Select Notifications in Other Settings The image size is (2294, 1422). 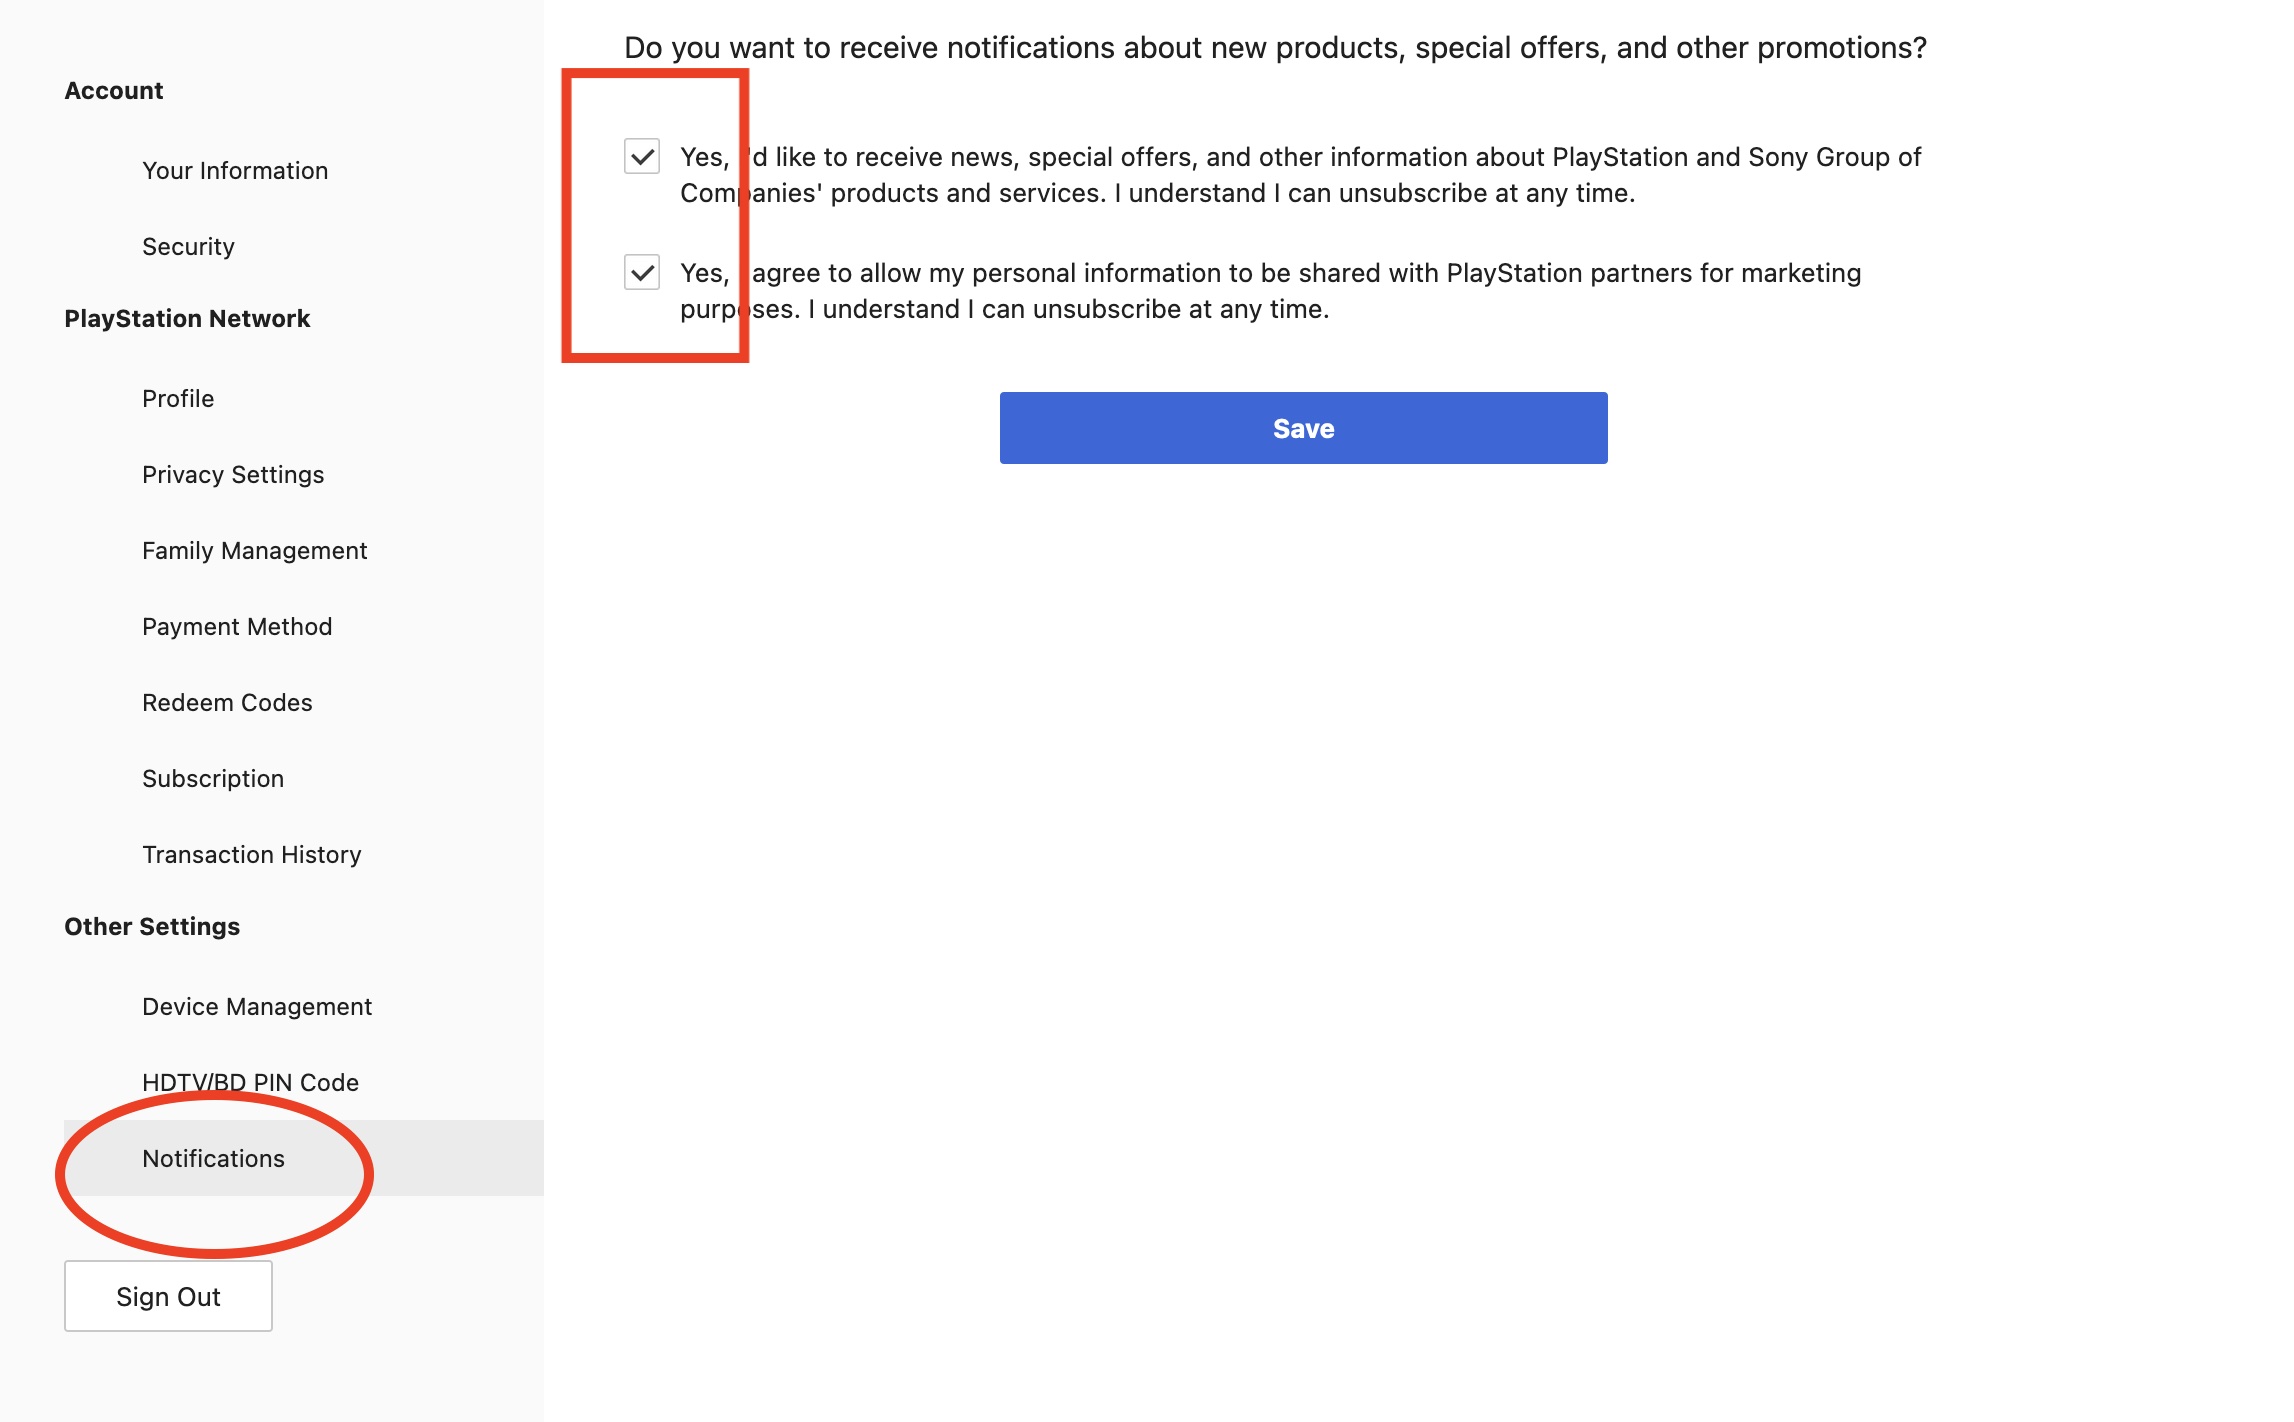click(x=215, y=1158)
